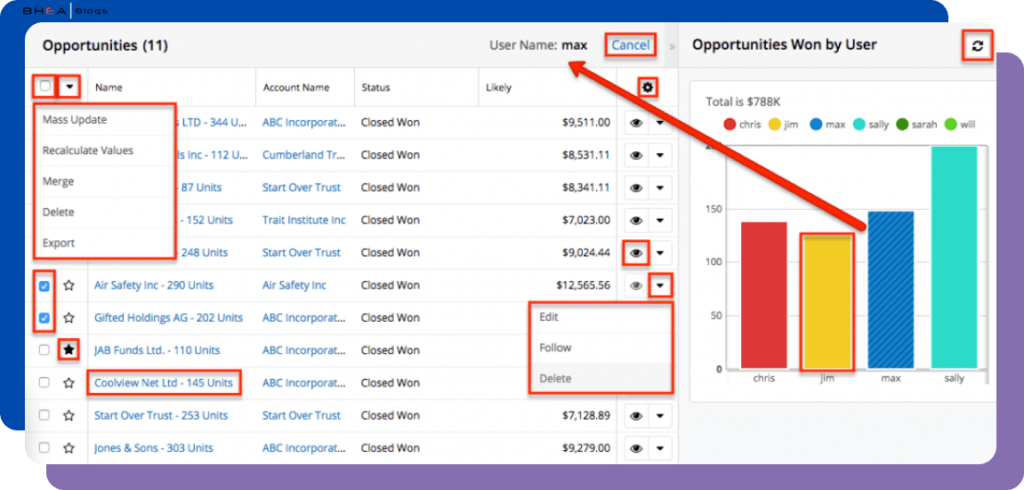This screenshot has width=1024, height=490.
Task: Click the eye icon on the $9,024.44 row
Action: (x=636, y=253)
